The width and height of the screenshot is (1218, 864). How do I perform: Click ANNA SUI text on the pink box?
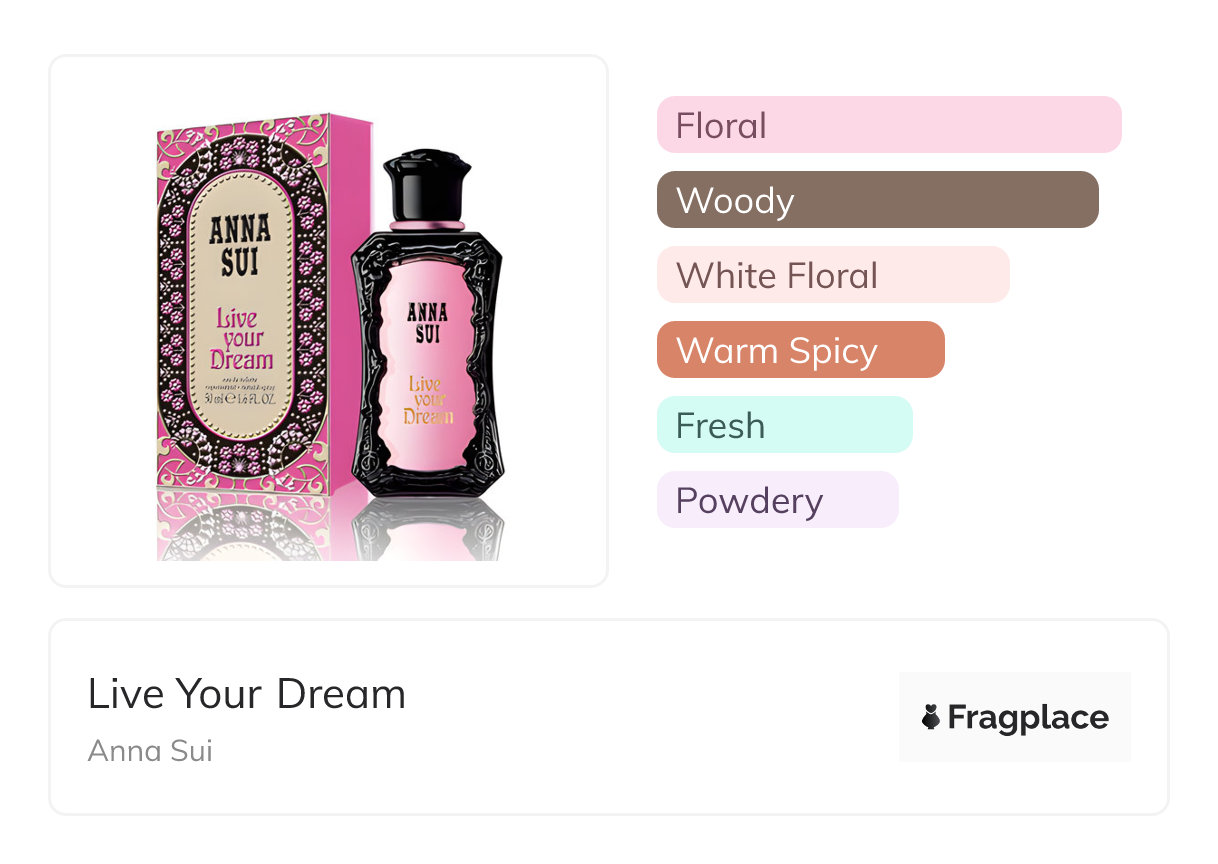(240, 245)
